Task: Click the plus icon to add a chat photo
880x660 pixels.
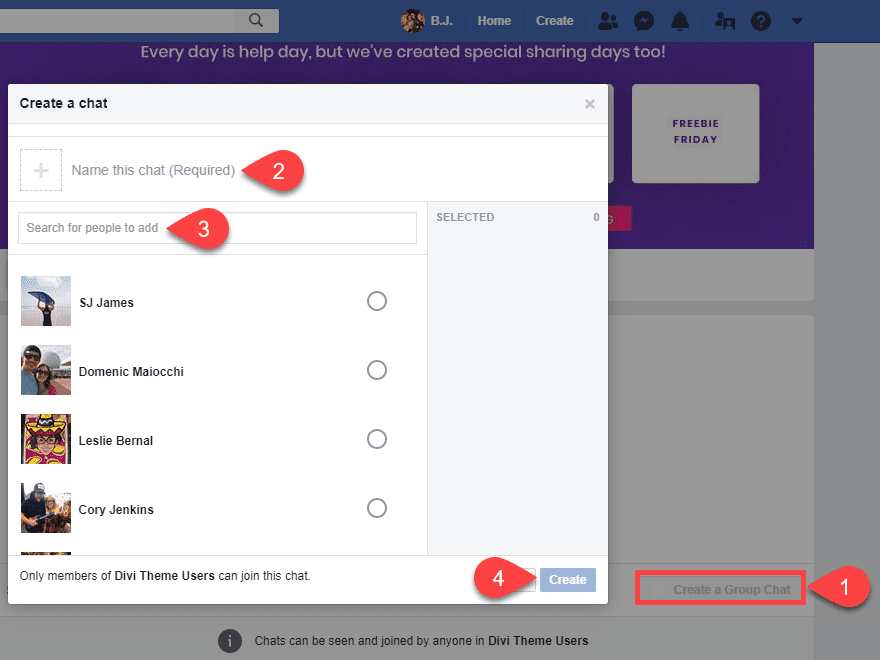Action: pyautogui.click(x=41, y=169)
